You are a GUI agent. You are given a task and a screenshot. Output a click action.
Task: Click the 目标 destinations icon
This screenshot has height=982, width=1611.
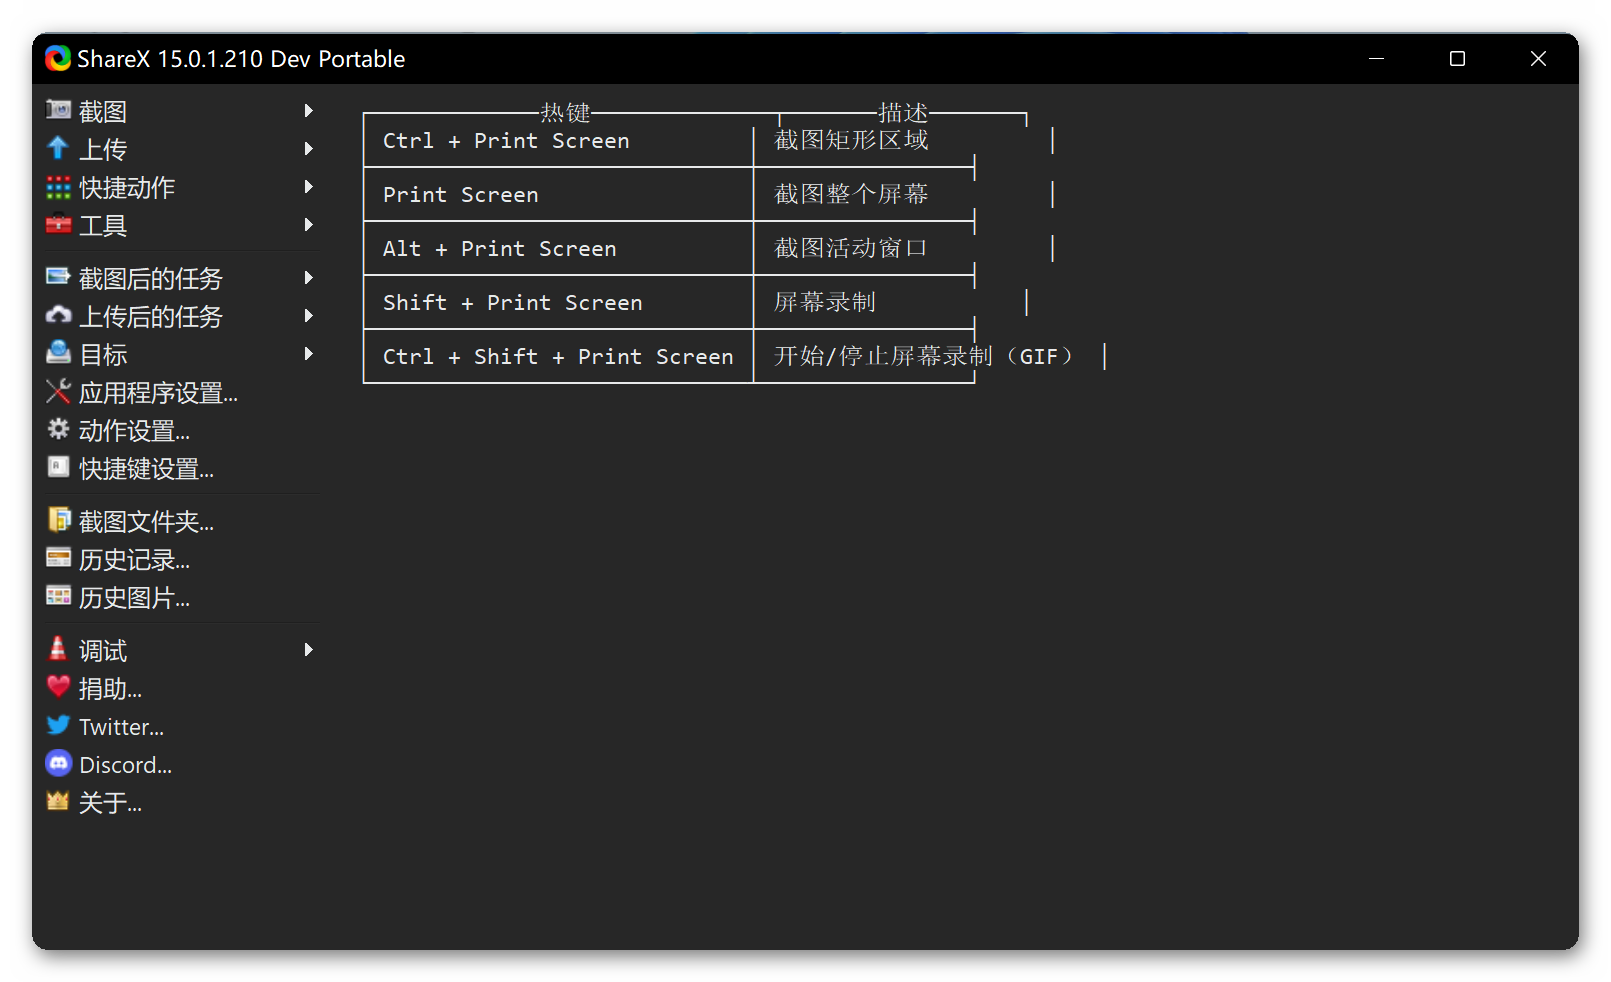(x=59, y=353)
